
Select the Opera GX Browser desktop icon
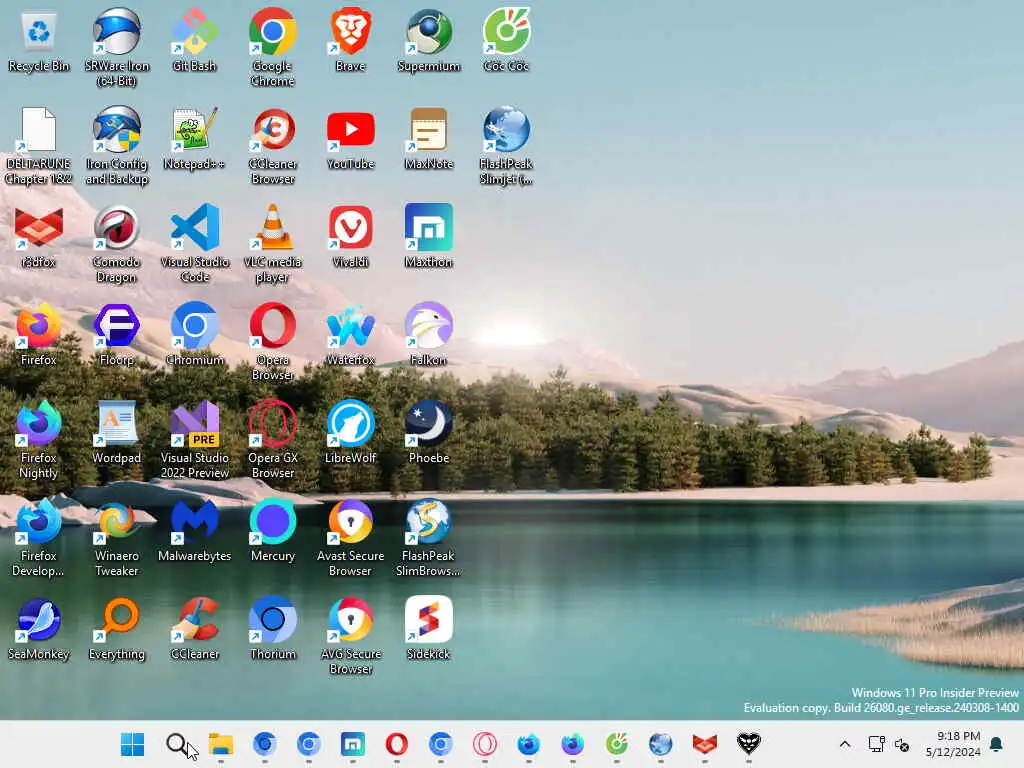click(273, 439)
